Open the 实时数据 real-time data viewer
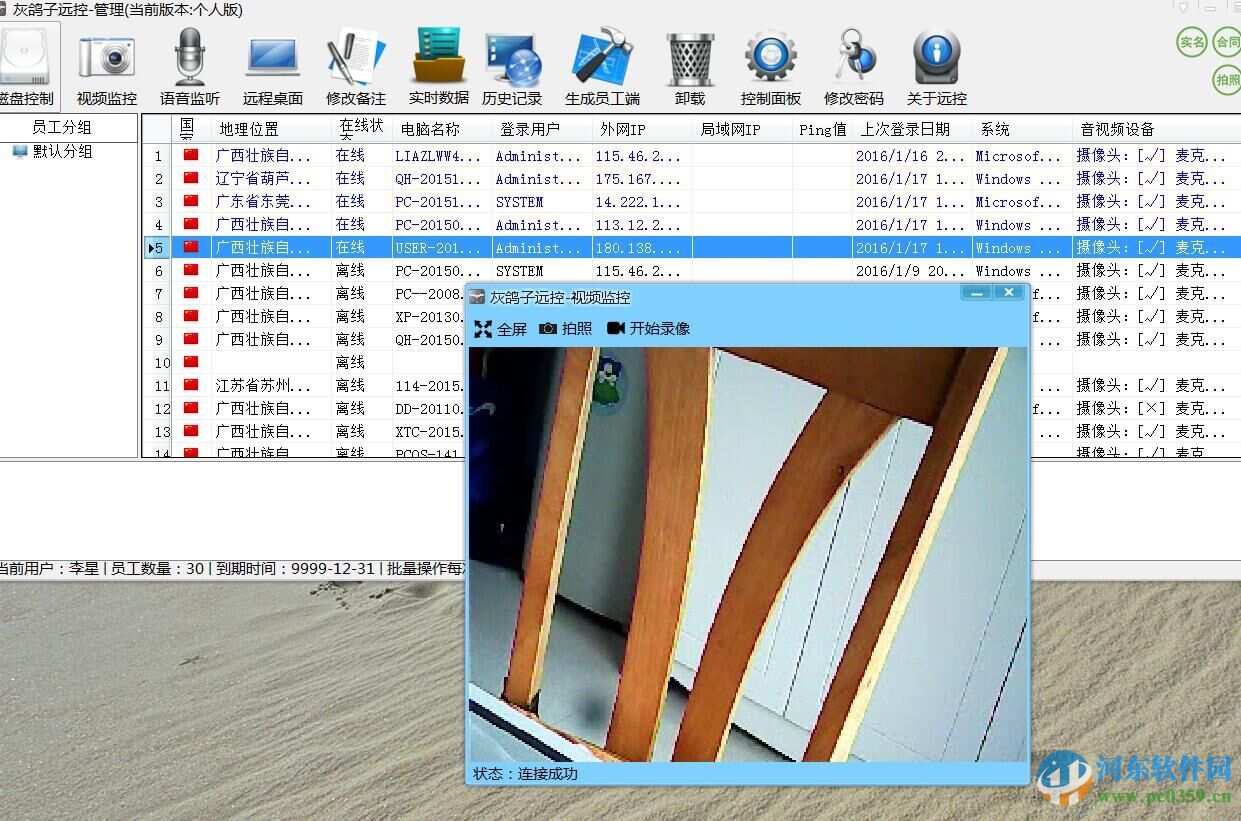 point(438,60)
